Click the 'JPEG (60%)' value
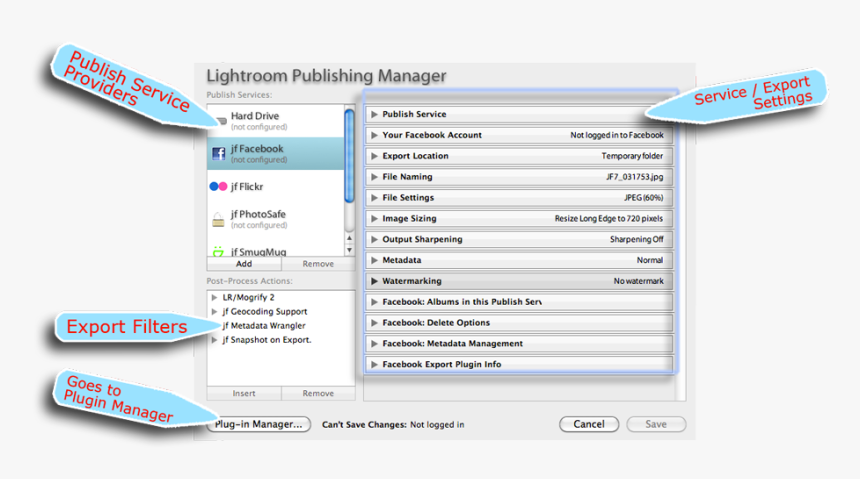 (x=643, y=198)
